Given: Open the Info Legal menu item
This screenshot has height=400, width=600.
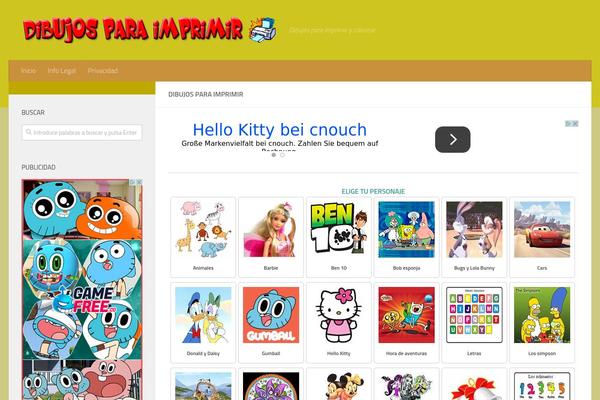Looking at the screenshot, I should coord(62,70).
